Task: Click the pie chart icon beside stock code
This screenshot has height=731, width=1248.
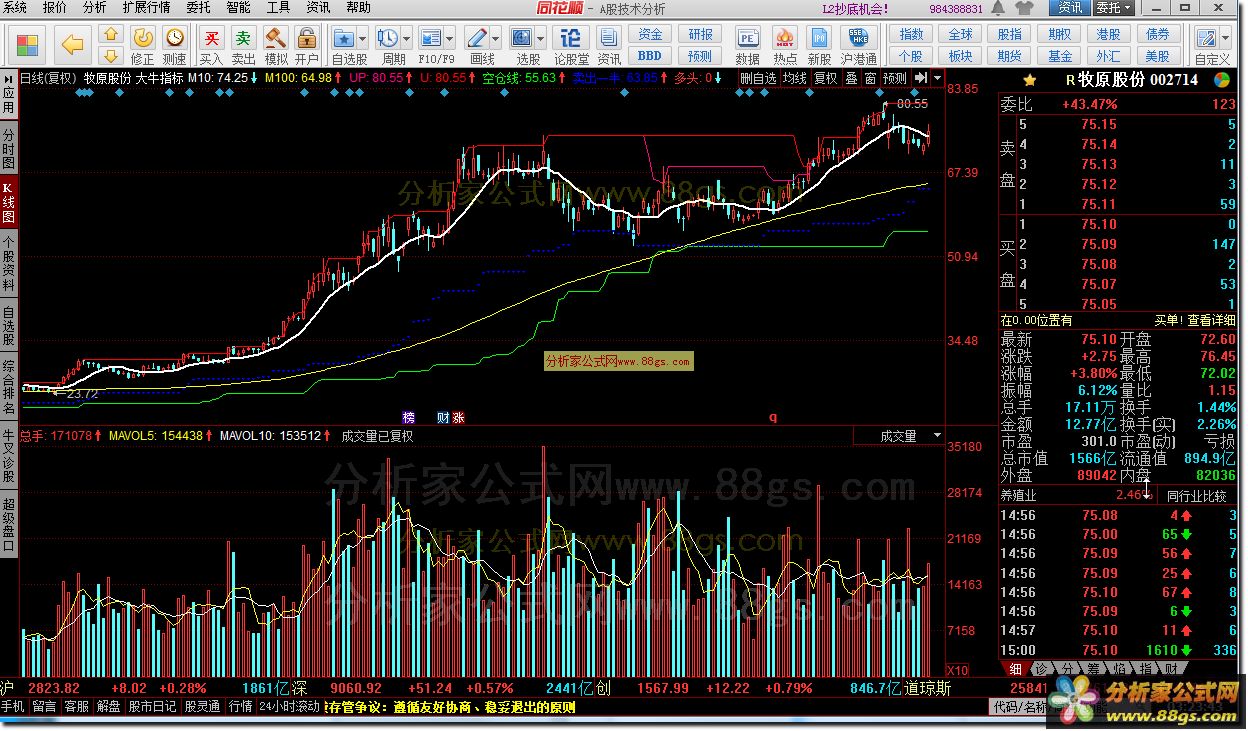Action: tap(1222, 79)
